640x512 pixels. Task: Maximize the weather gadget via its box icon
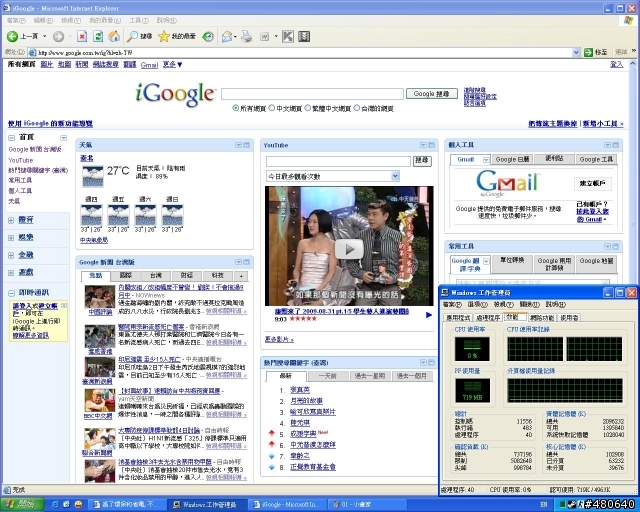click(x=247, y=145)
